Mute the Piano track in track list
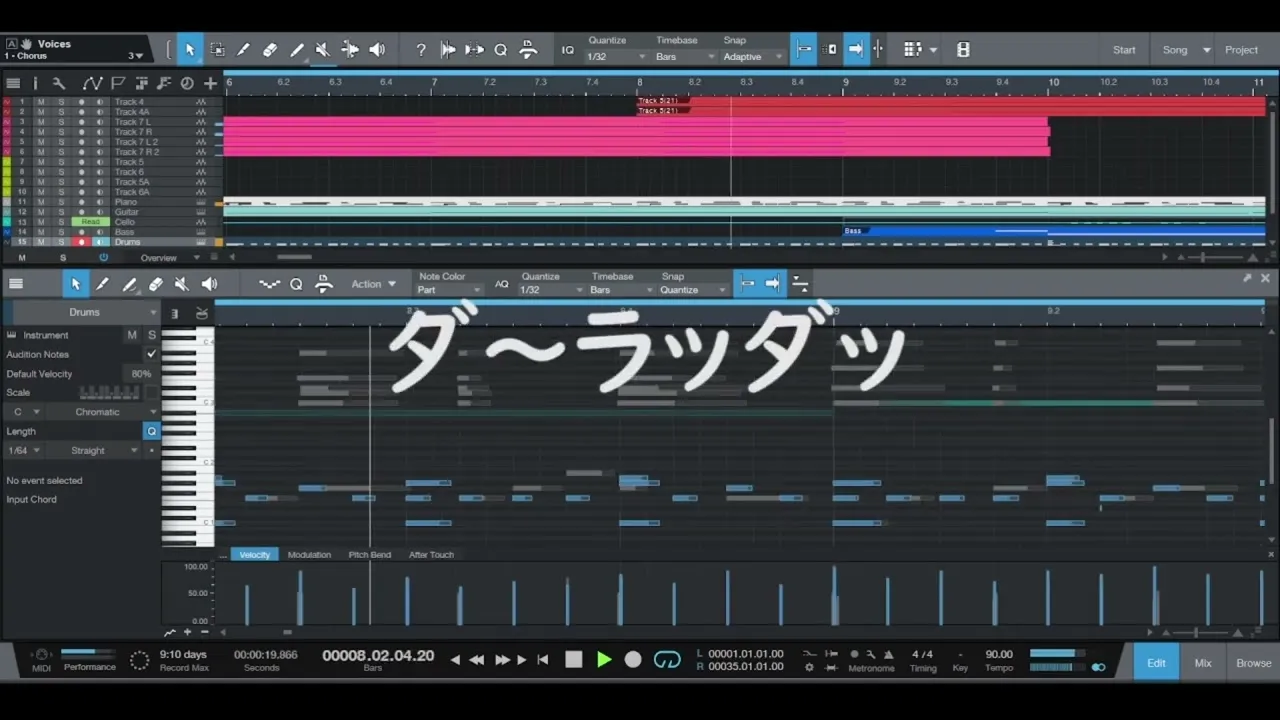 (41, 202)
